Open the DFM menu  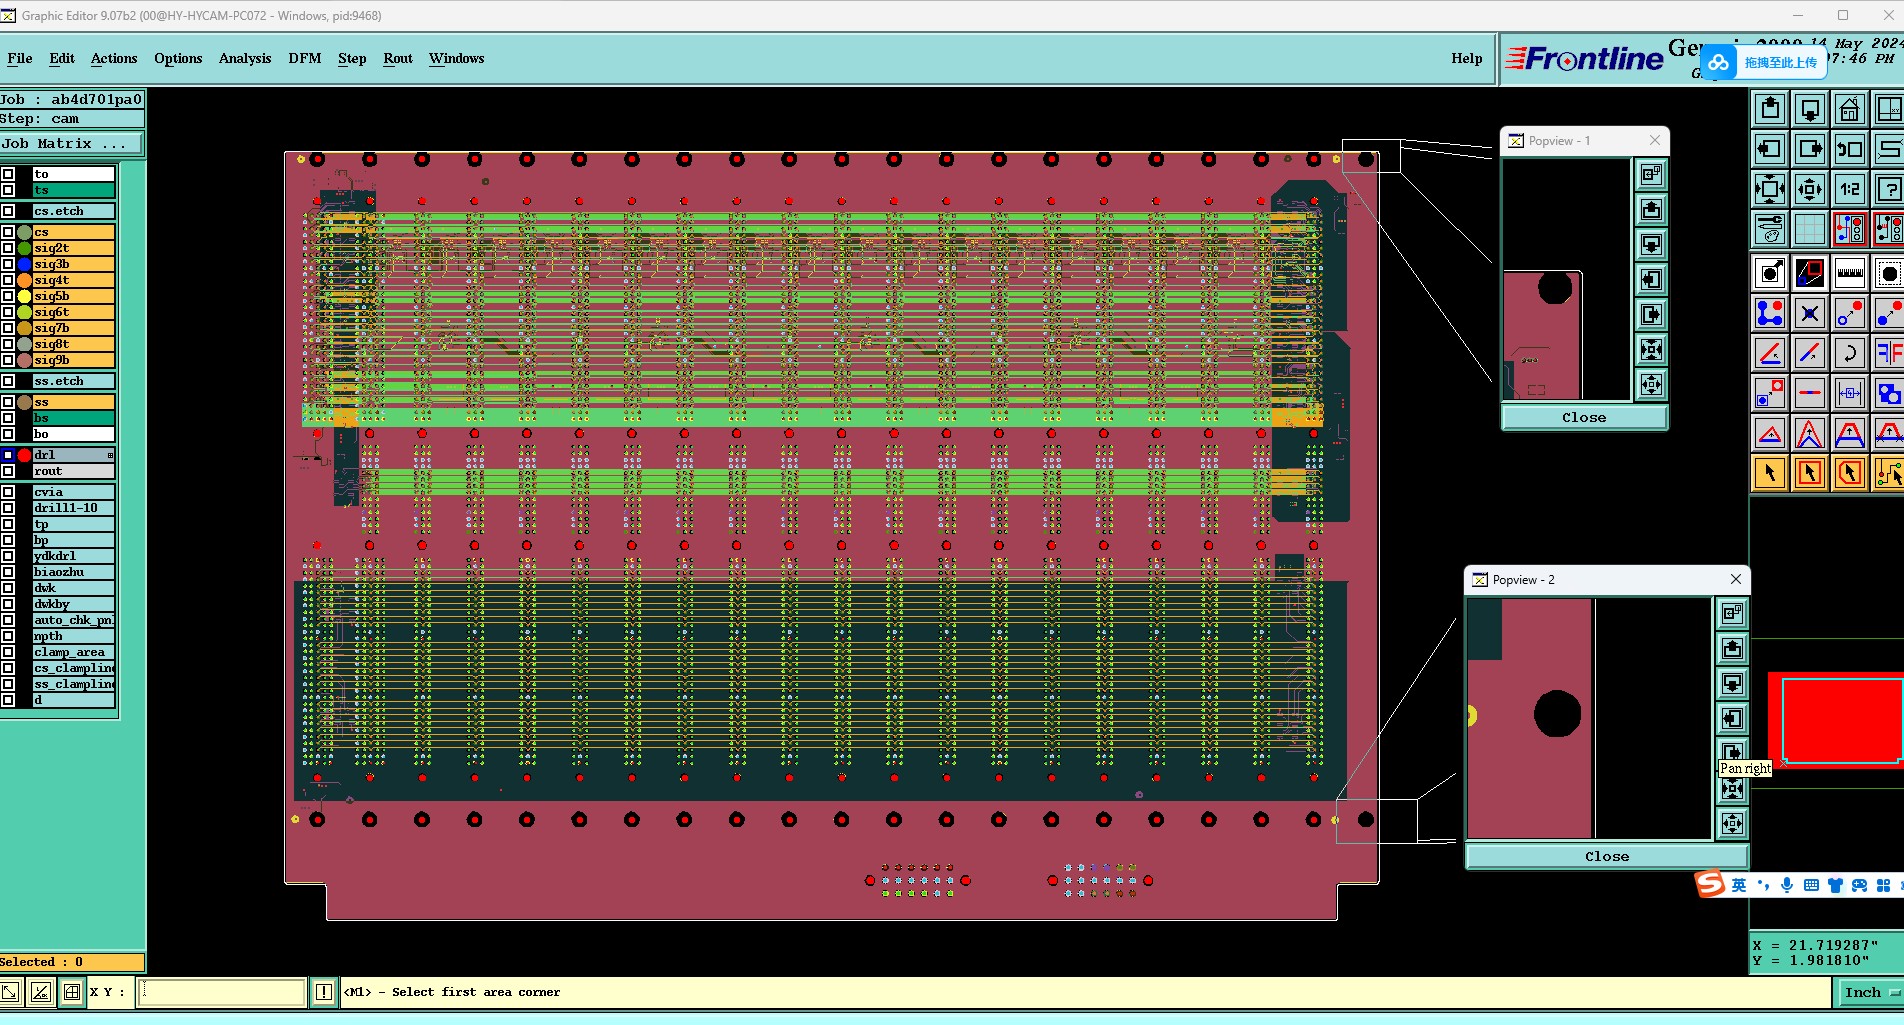coord(305,58)
